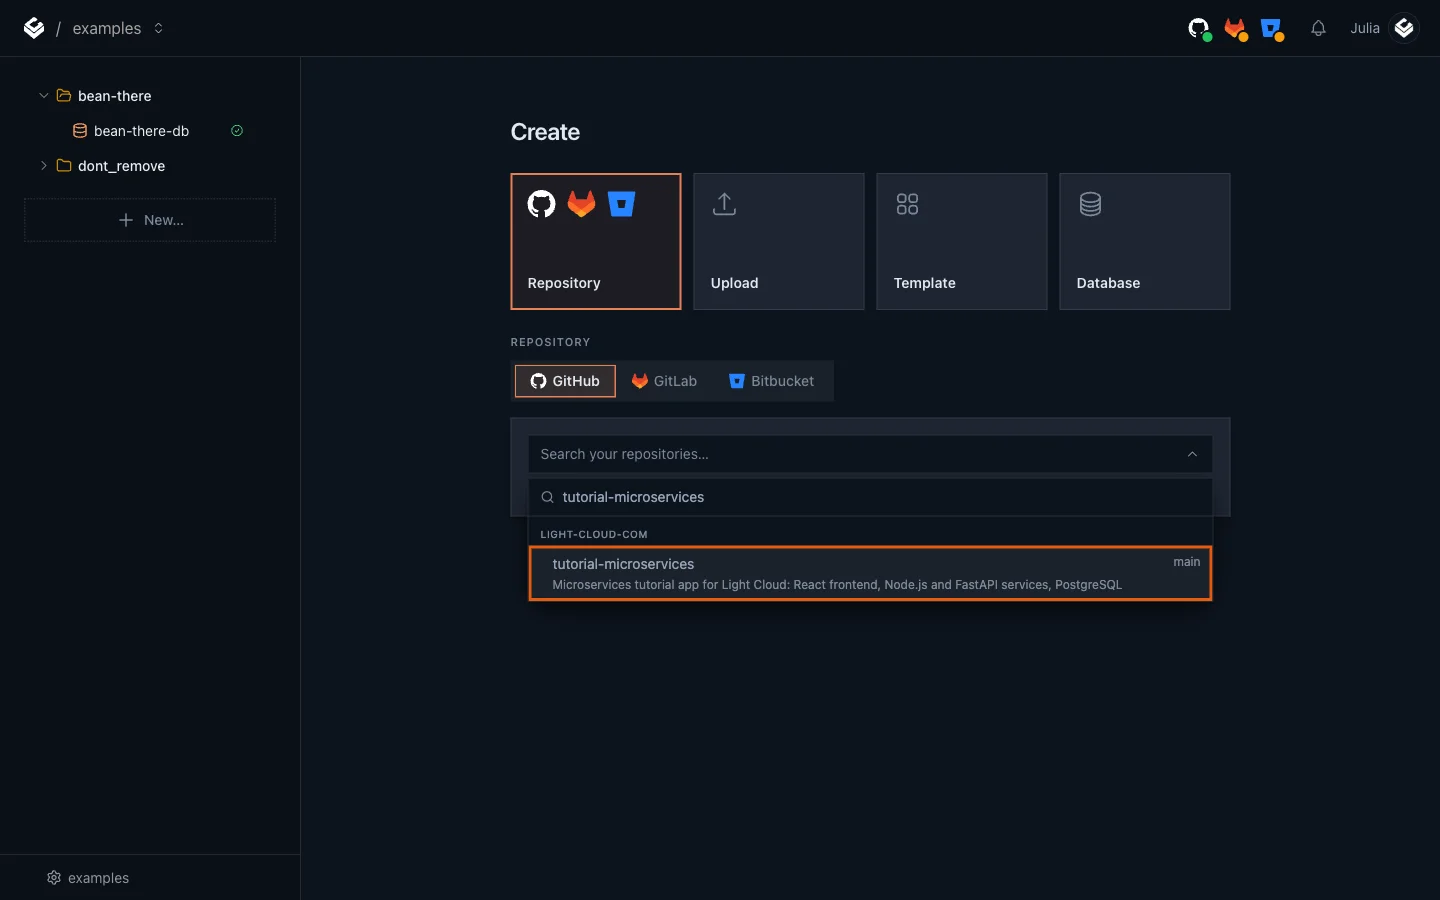Click the database cylinder icon in Database card
1440x900 pixels.
point(1090,204)
